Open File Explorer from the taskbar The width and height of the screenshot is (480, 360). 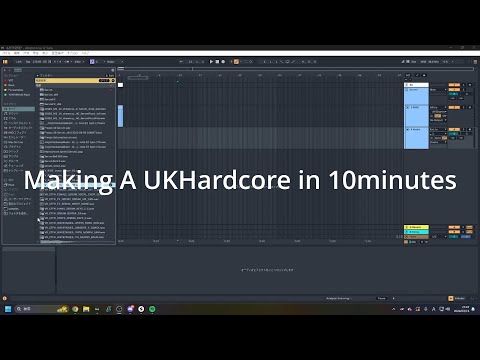point(86,309)
